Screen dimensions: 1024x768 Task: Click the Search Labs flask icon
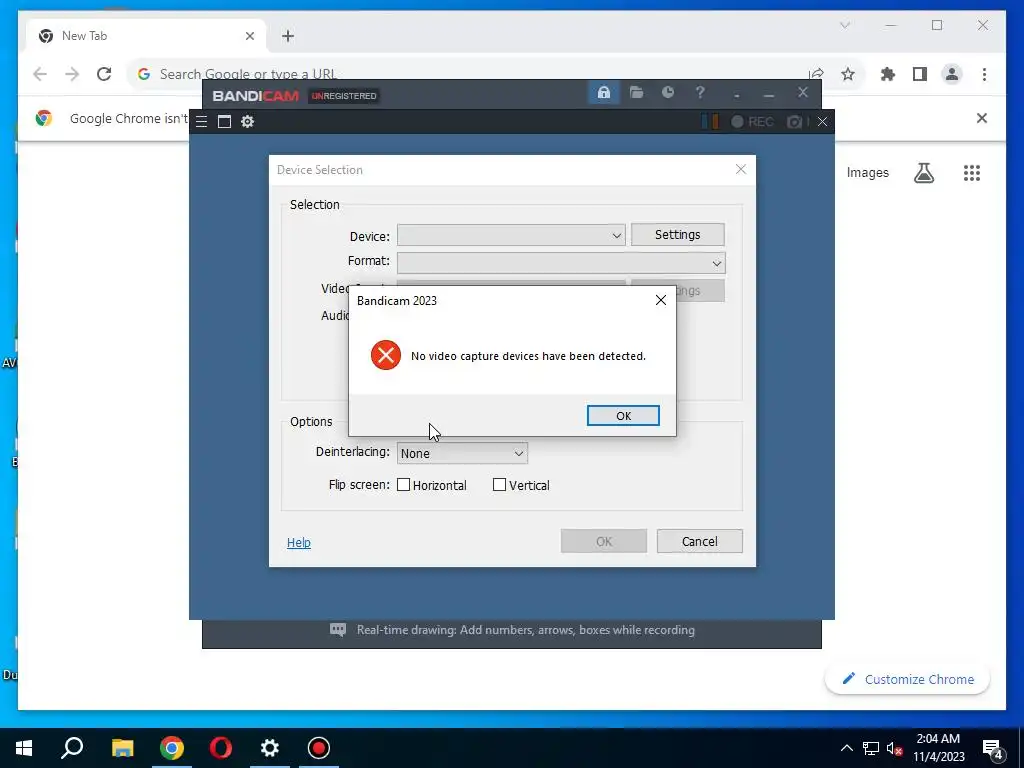[923, 172]
